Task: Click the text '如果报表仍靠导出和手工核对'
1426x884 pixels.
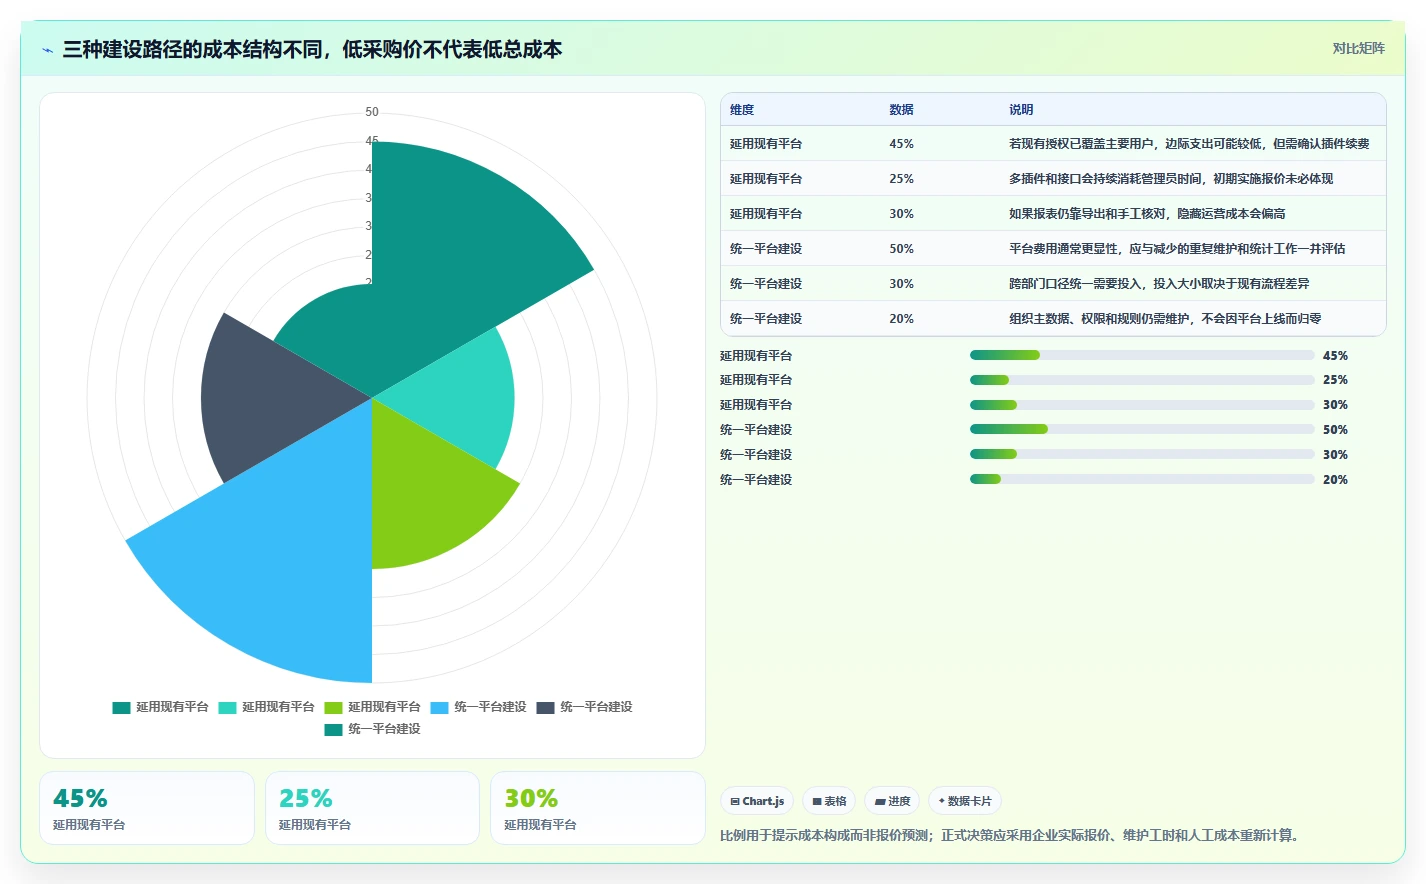Action: pyautogui.click(x=1087, y=214)
